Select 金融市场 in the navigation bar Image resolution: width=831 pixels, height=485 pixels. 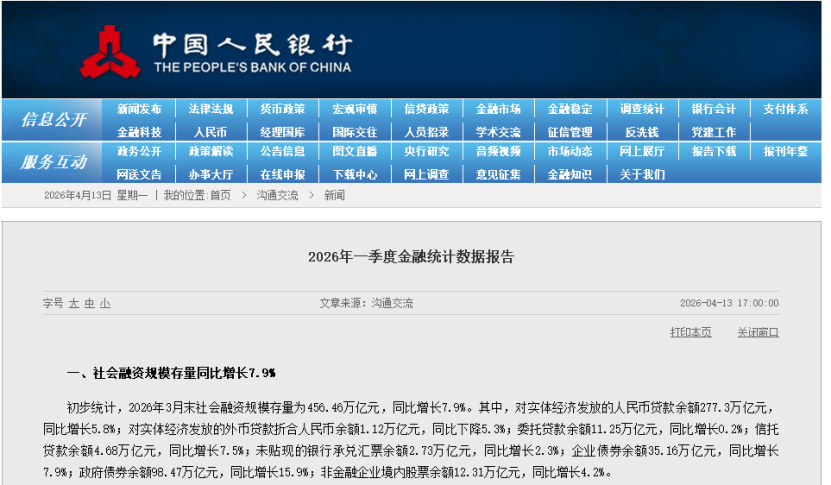coord(498,109)
